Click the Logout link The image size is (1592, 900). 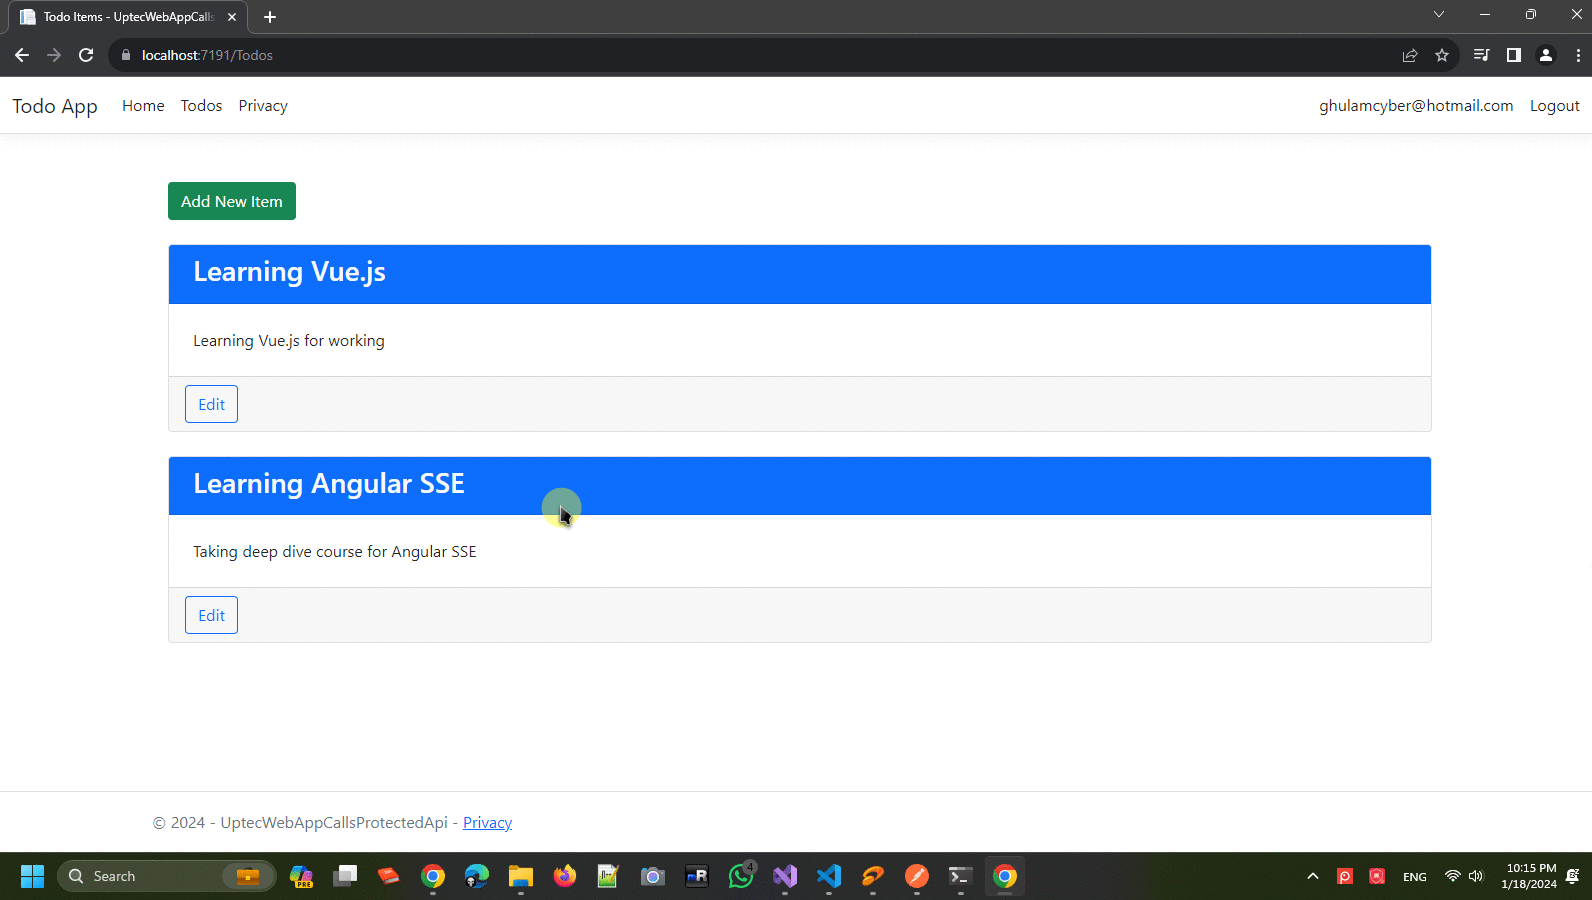tap(1554, 106)
